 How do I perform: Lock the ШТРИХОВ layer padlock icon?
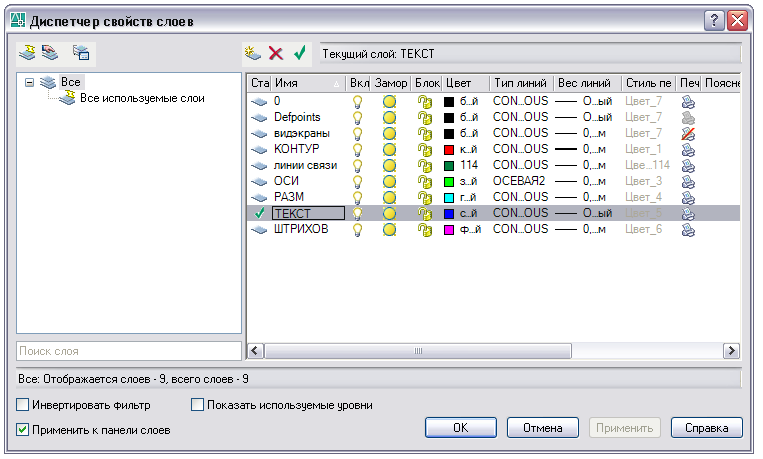coord(425,230)
